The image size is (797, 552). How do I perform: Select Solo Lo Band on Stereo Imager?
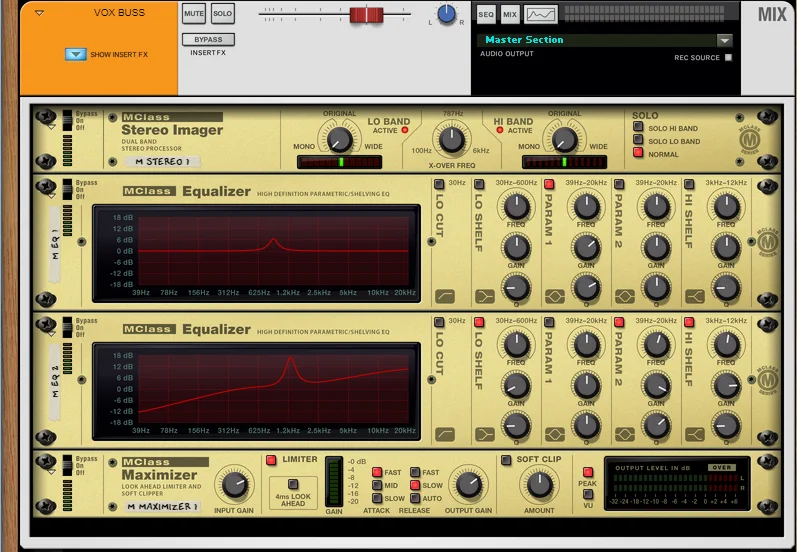(637, 141)
